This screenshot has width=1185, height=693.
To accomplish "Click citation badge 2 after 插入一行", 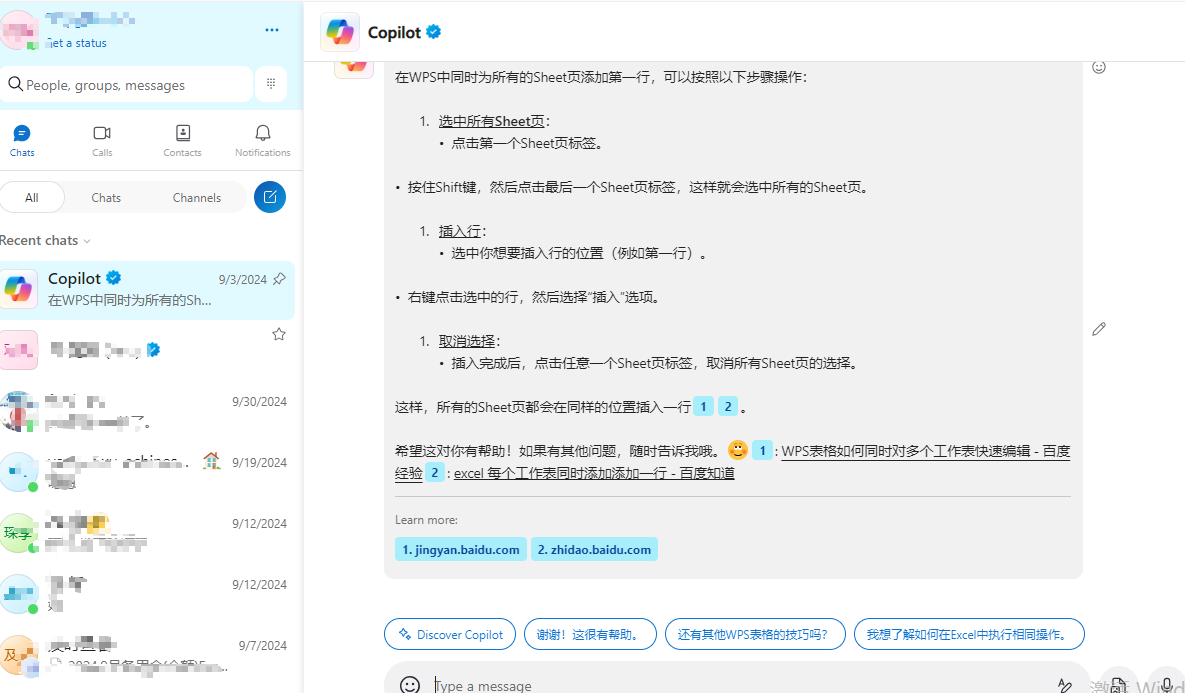I will click(x=728, y=407).
